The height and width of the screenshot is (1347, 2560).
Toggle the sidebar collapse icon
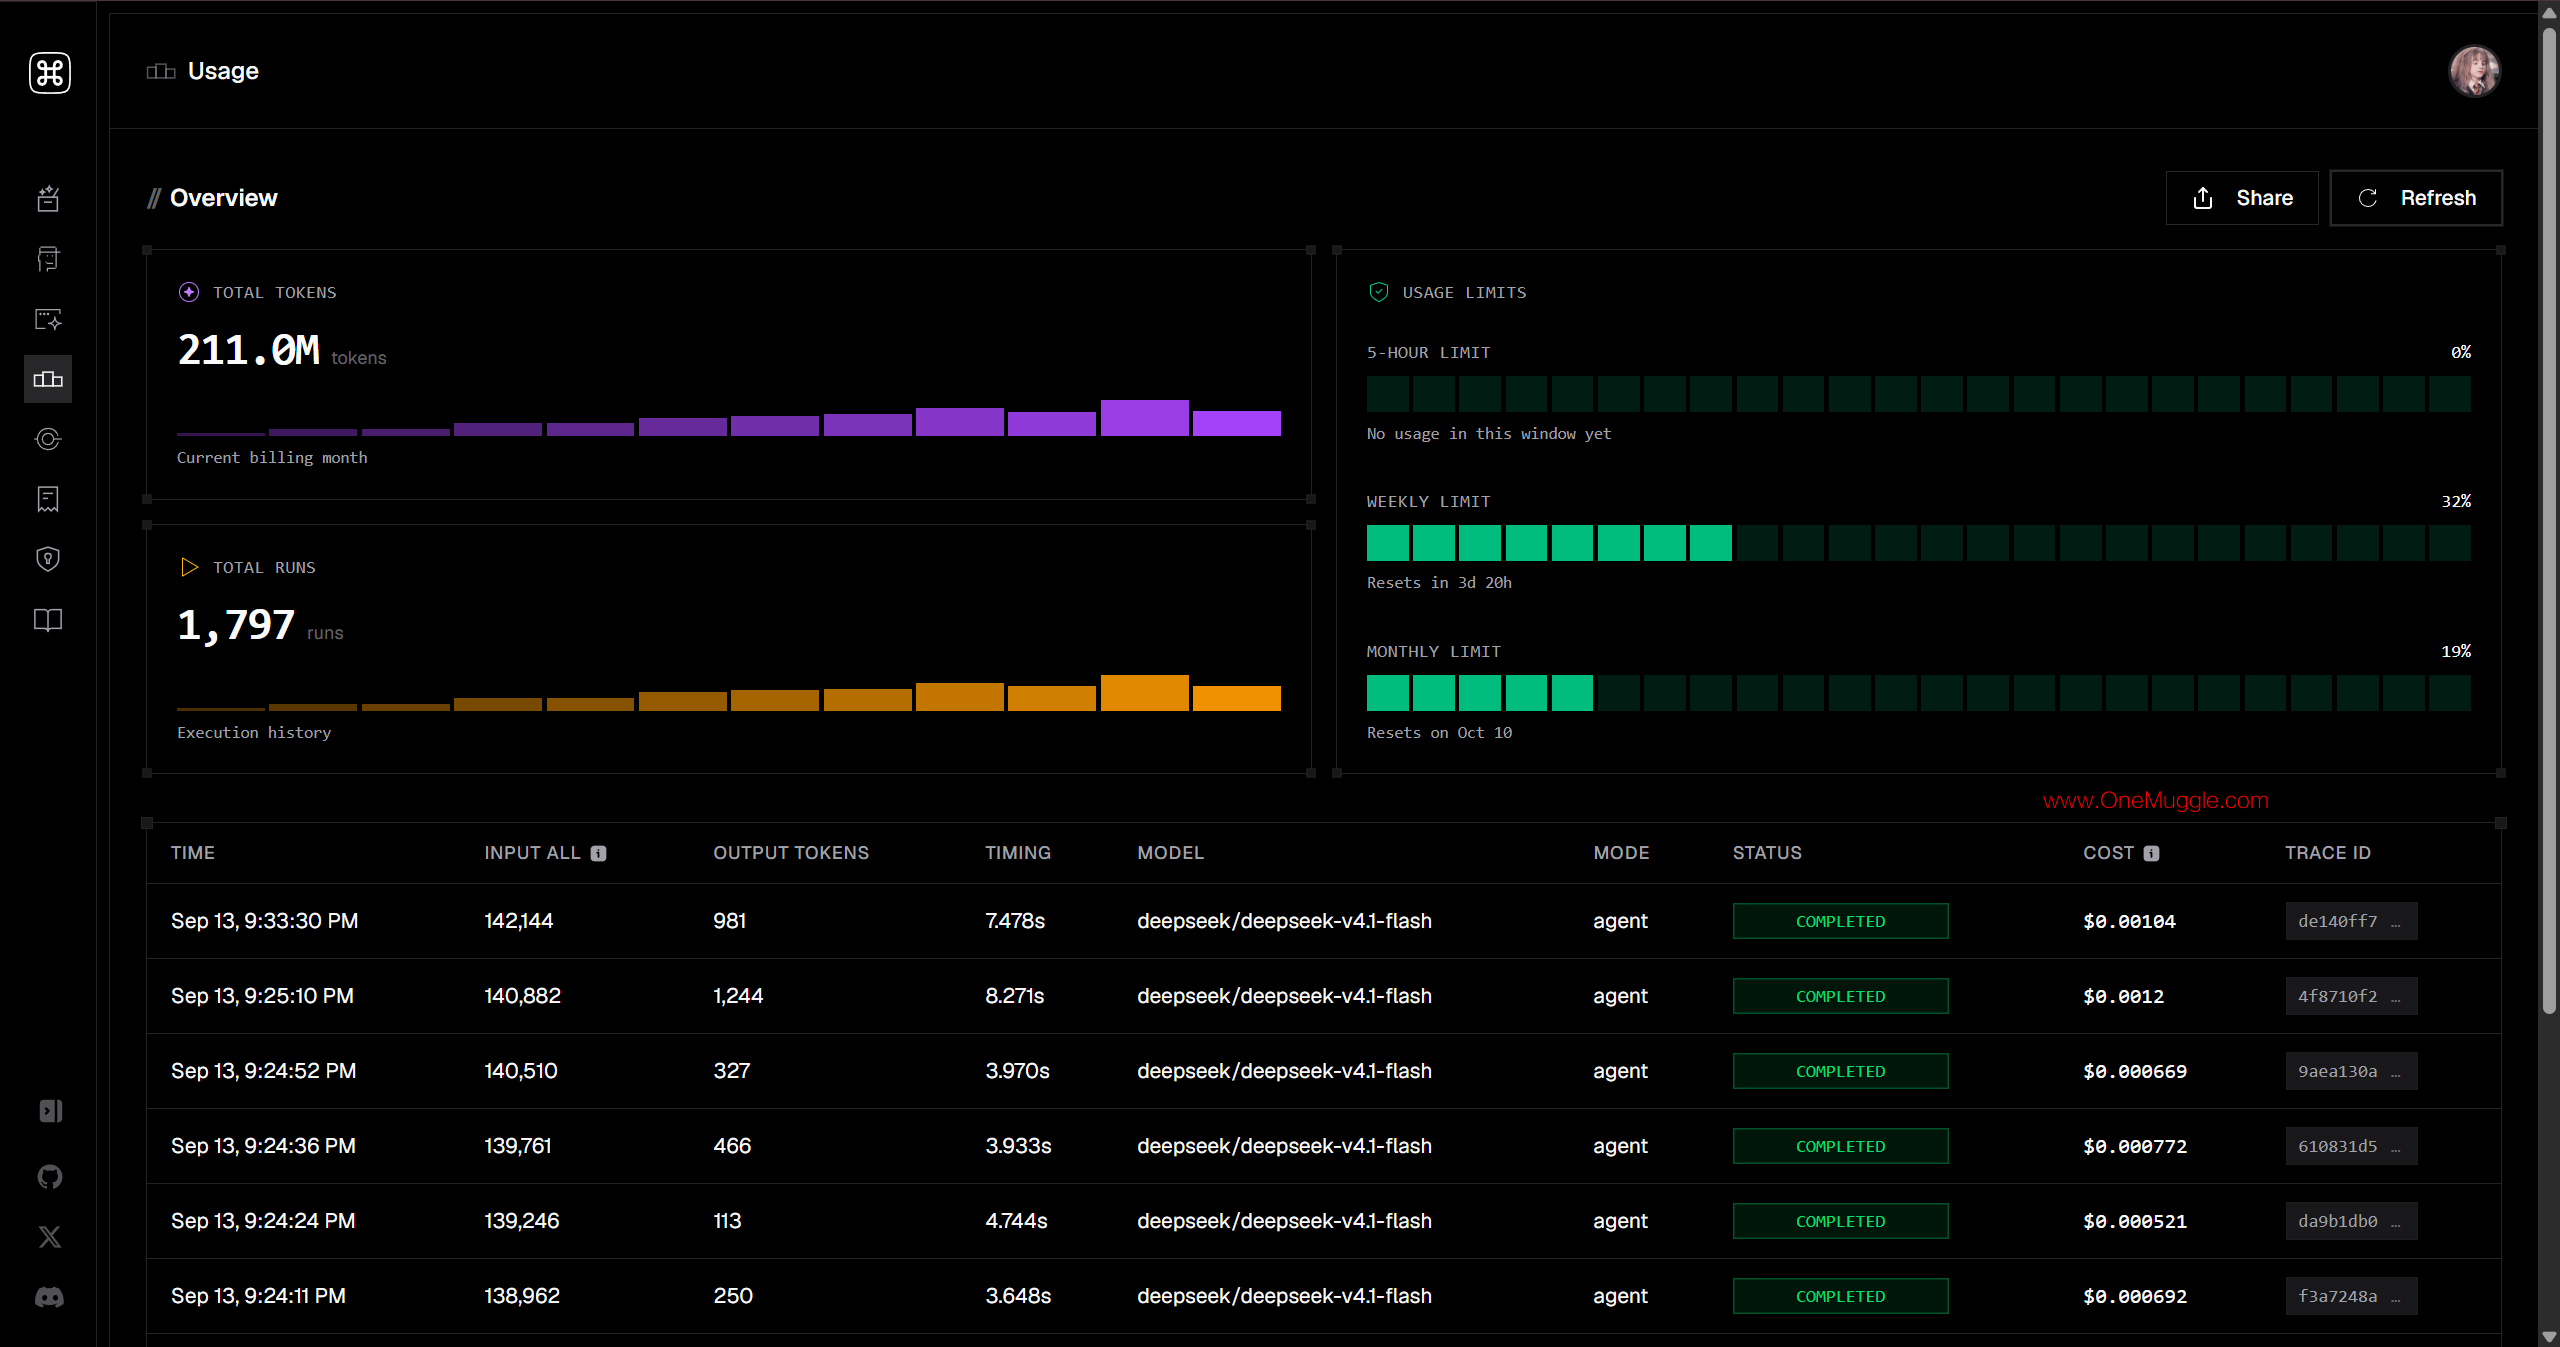point(50,1111)
